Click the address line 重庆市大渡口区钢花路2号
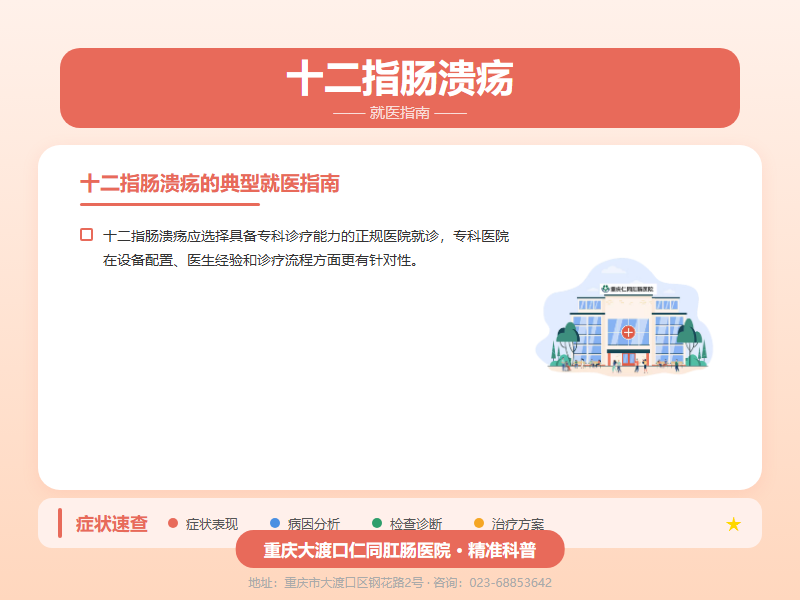The image size is (800, 600). click(354, 583)
